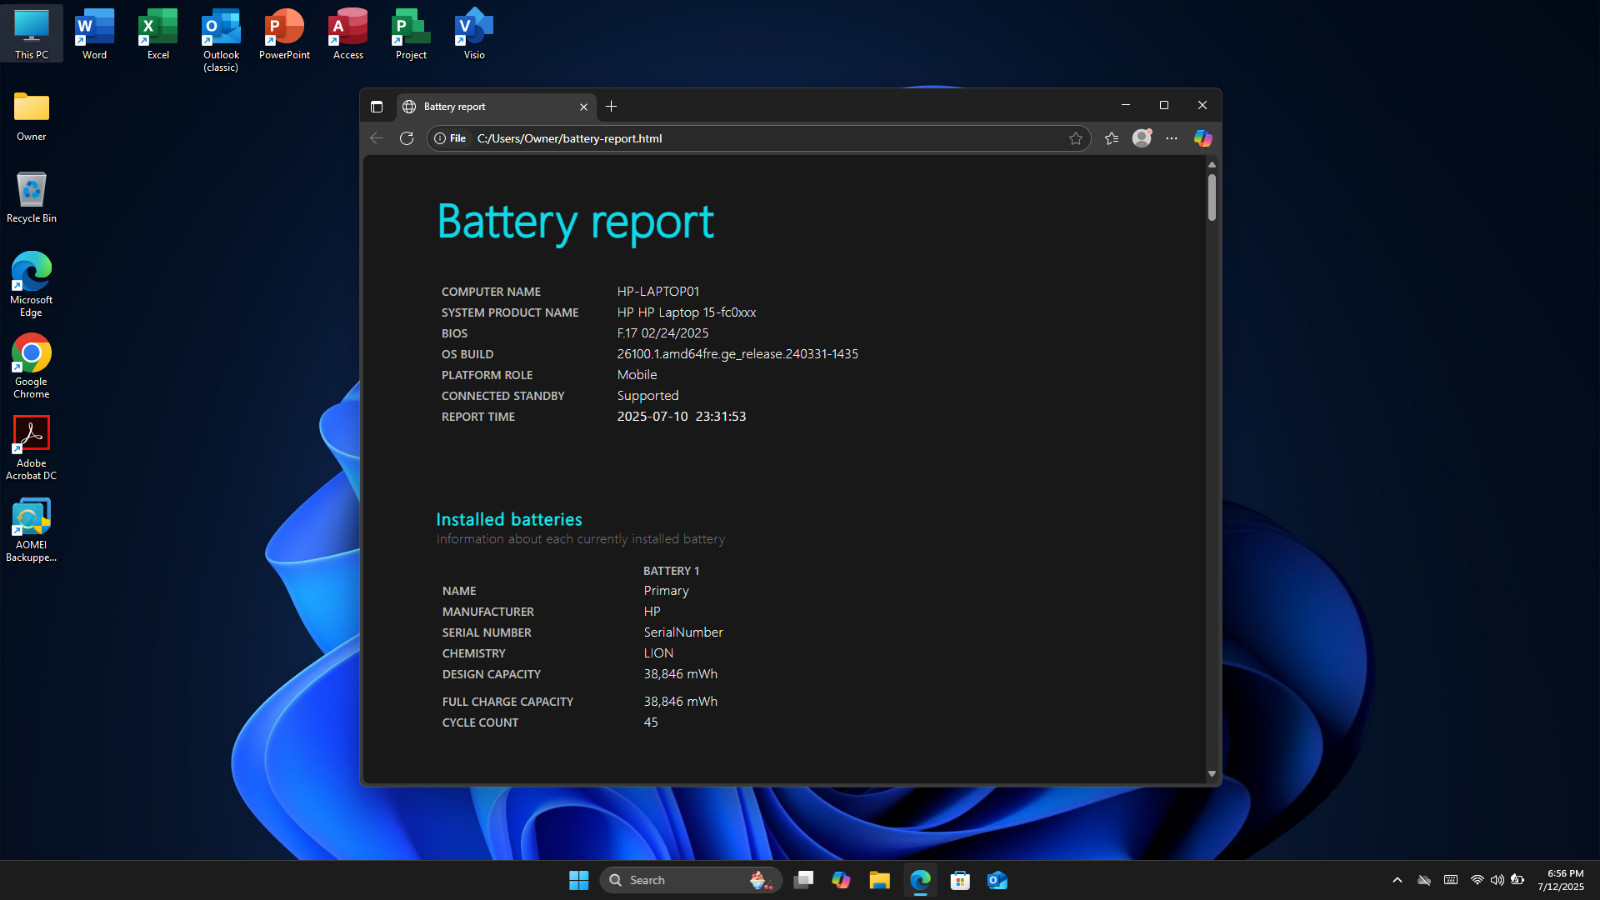Refresh the battery report page
Image resolution: width=1600 pixels, height=900 pixels.
(406, 138)
